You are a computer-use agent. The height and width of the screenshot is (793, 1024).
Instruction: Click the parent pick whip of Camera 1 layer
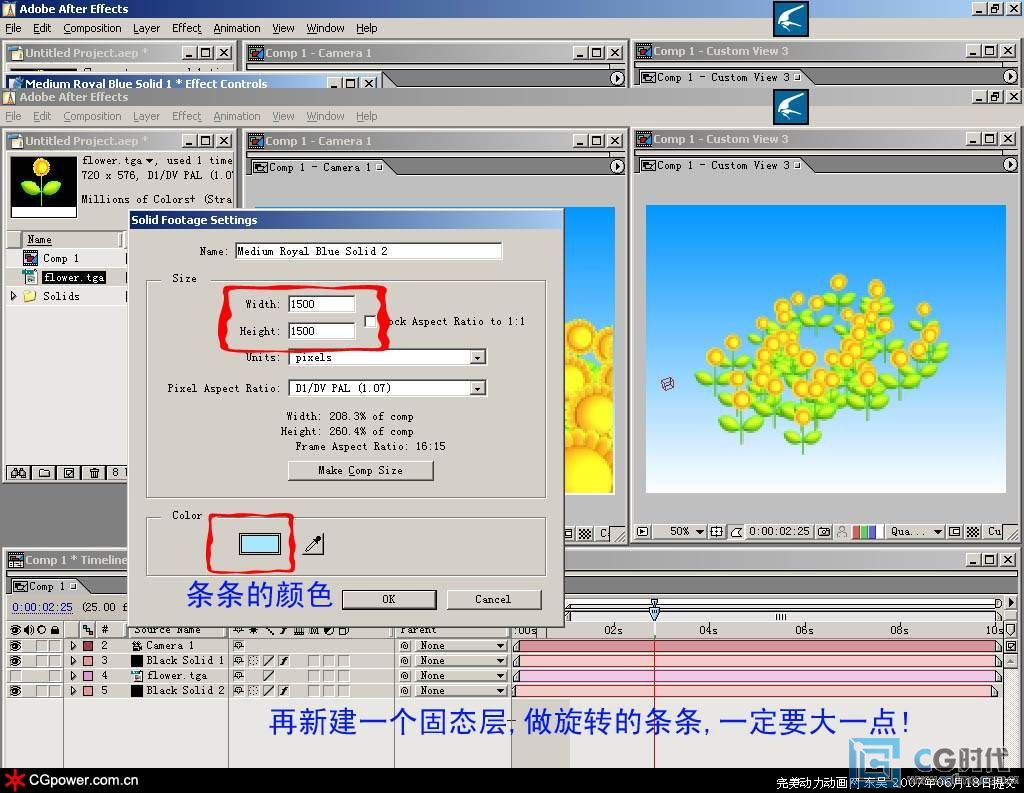405,645
